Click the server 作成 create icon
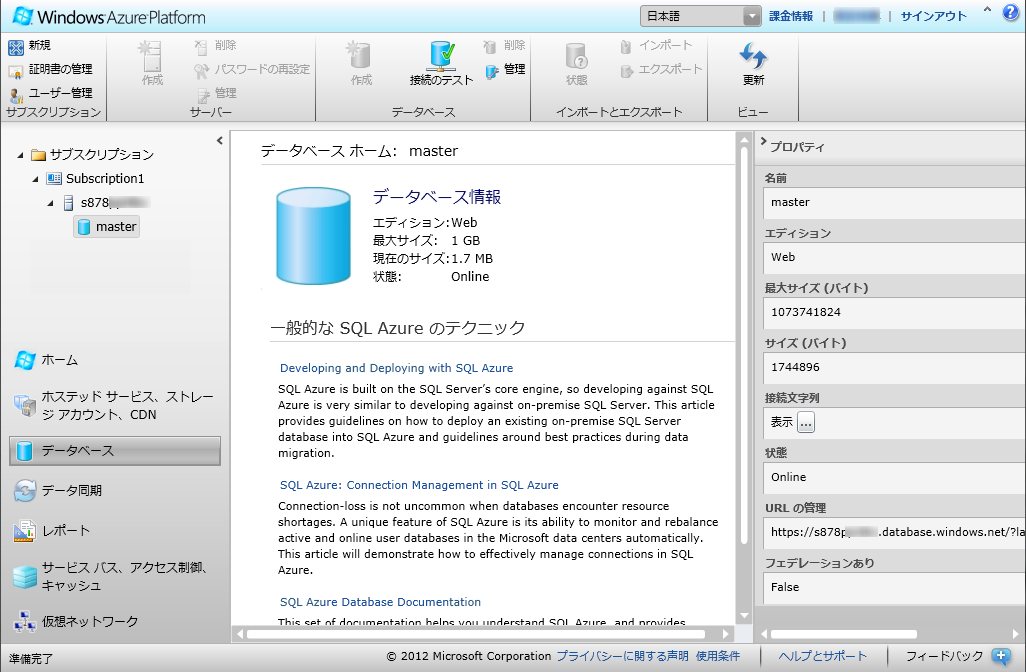The image size is (1026, 672). pyautogui.click(x=152, y=57)
